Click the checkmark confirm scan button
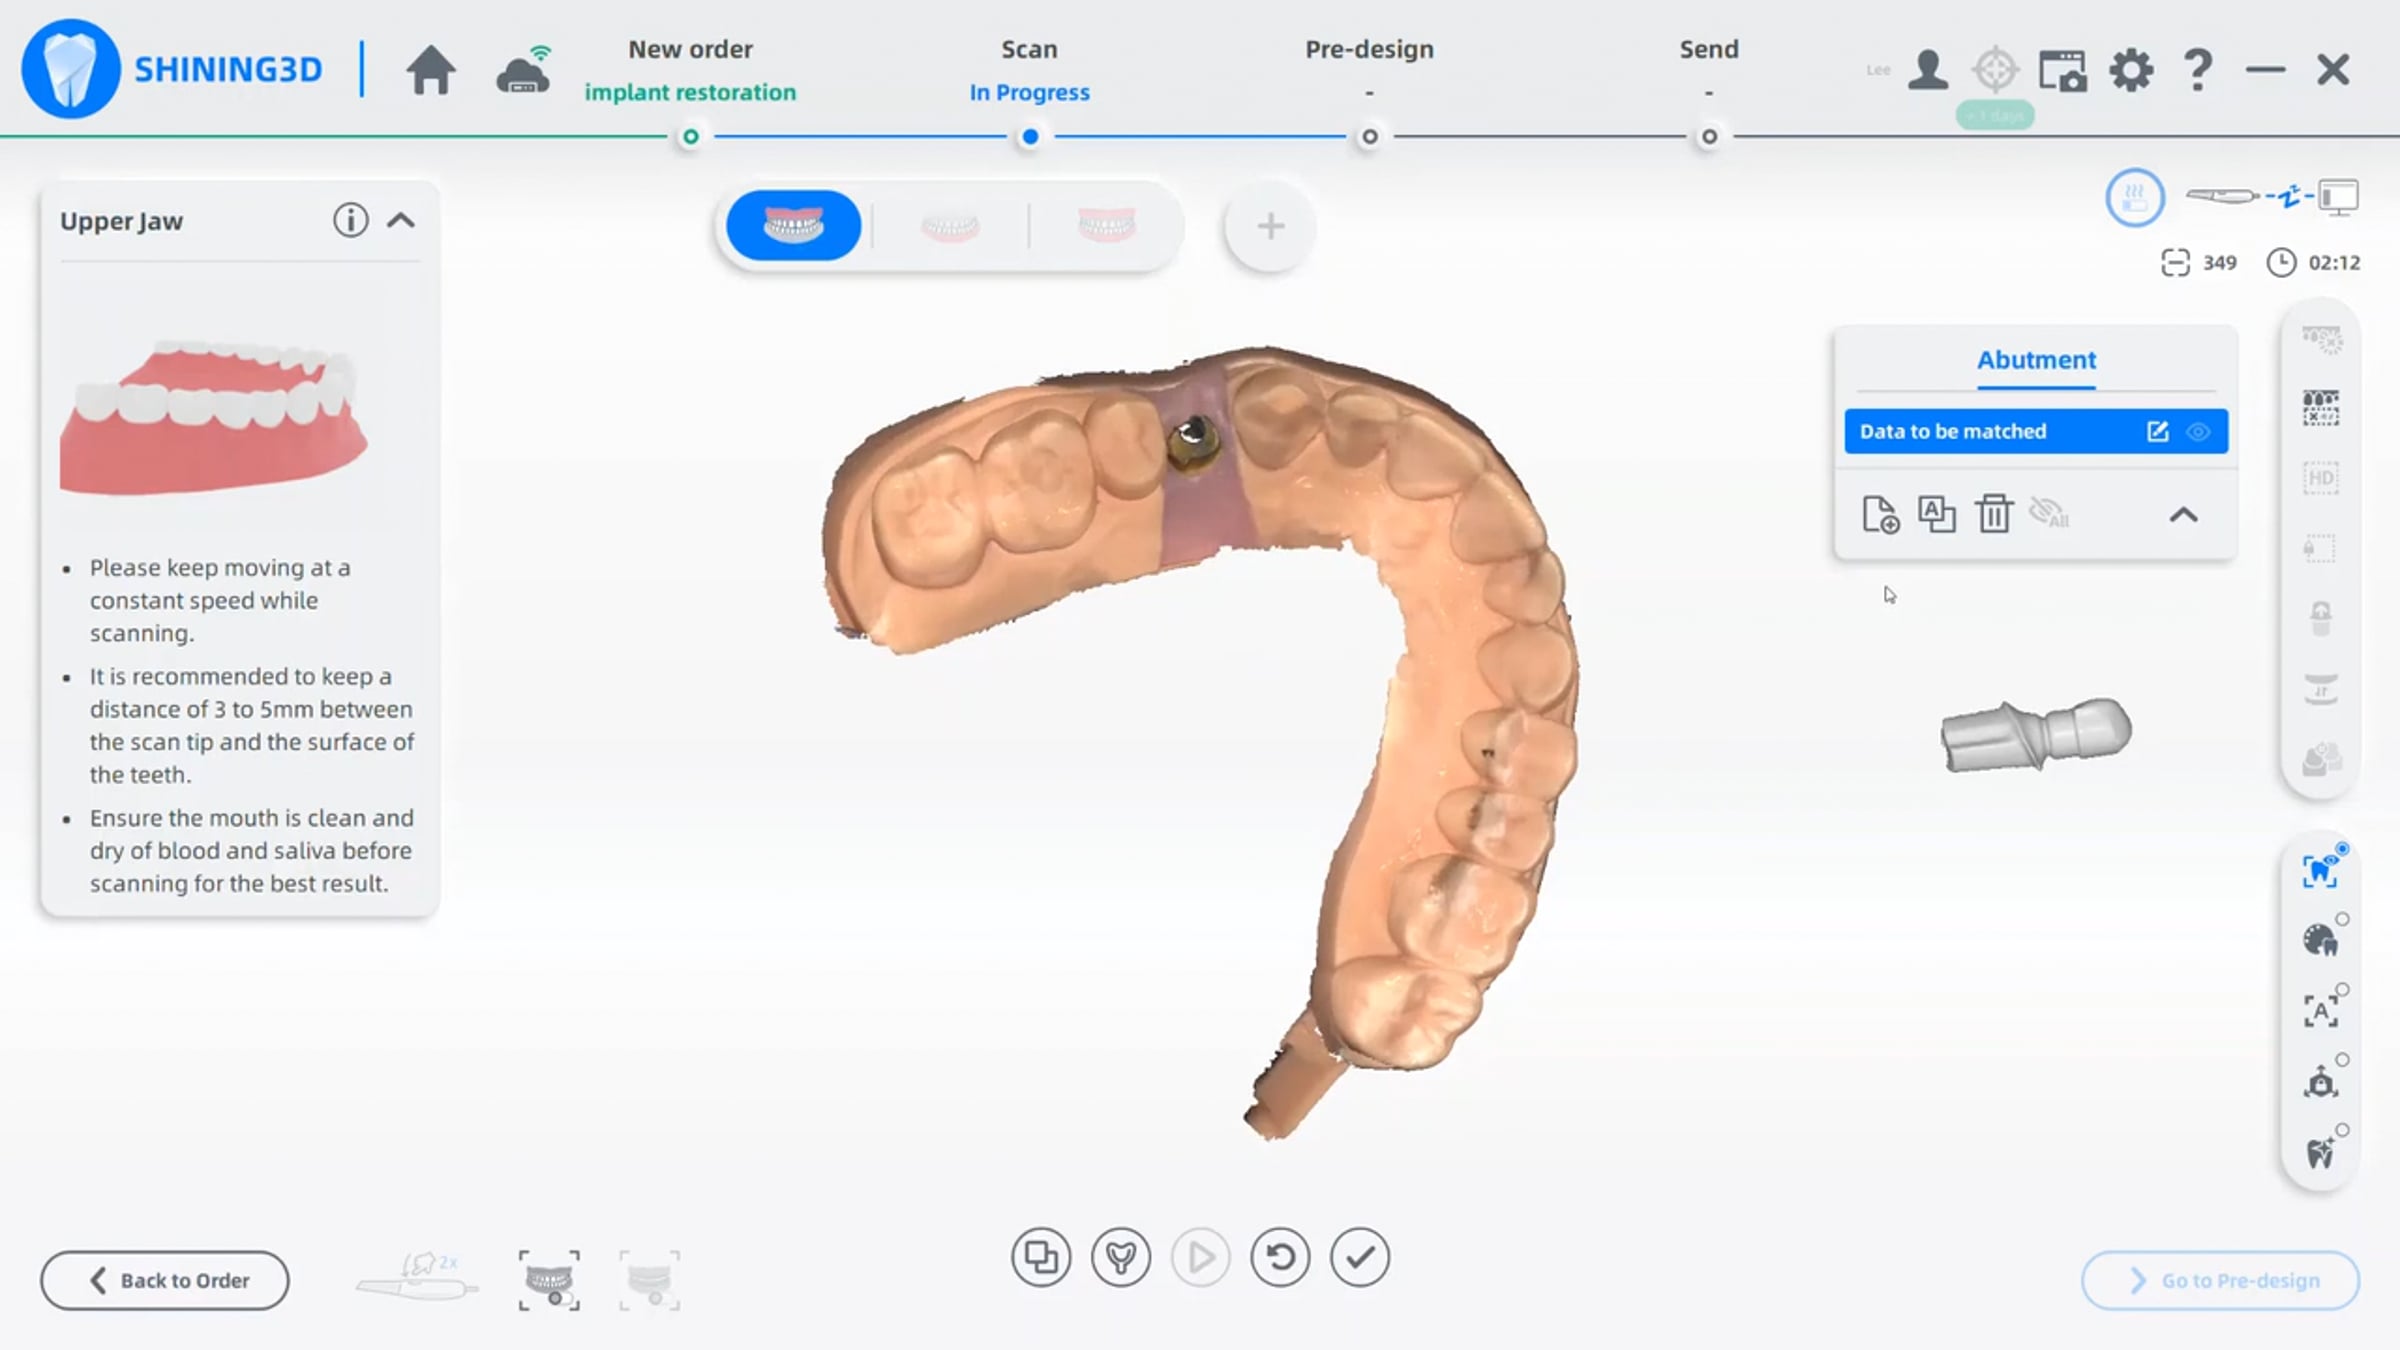 (1359, 1257)
